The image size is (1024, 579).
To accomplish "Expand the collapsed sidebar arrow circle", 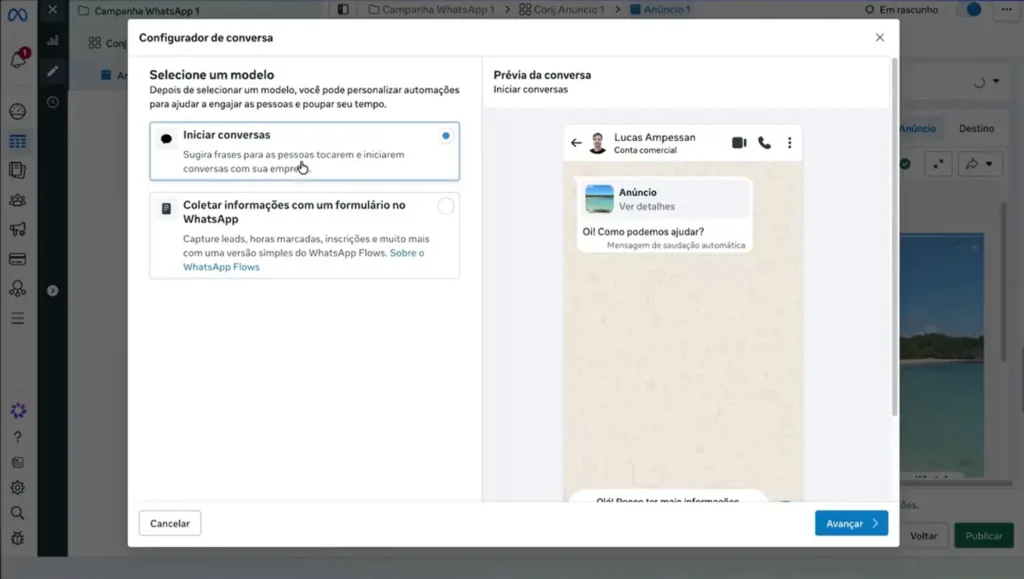I will pos(53,290).
